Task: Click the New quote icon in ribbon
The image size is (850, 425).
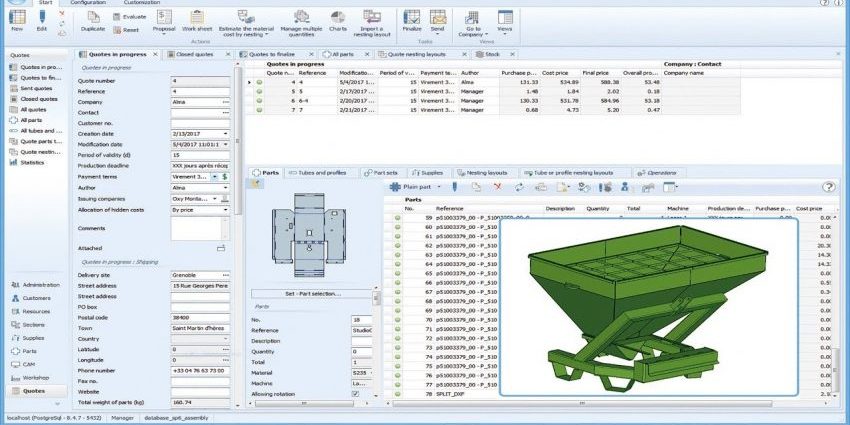Action: coord(15,17)
